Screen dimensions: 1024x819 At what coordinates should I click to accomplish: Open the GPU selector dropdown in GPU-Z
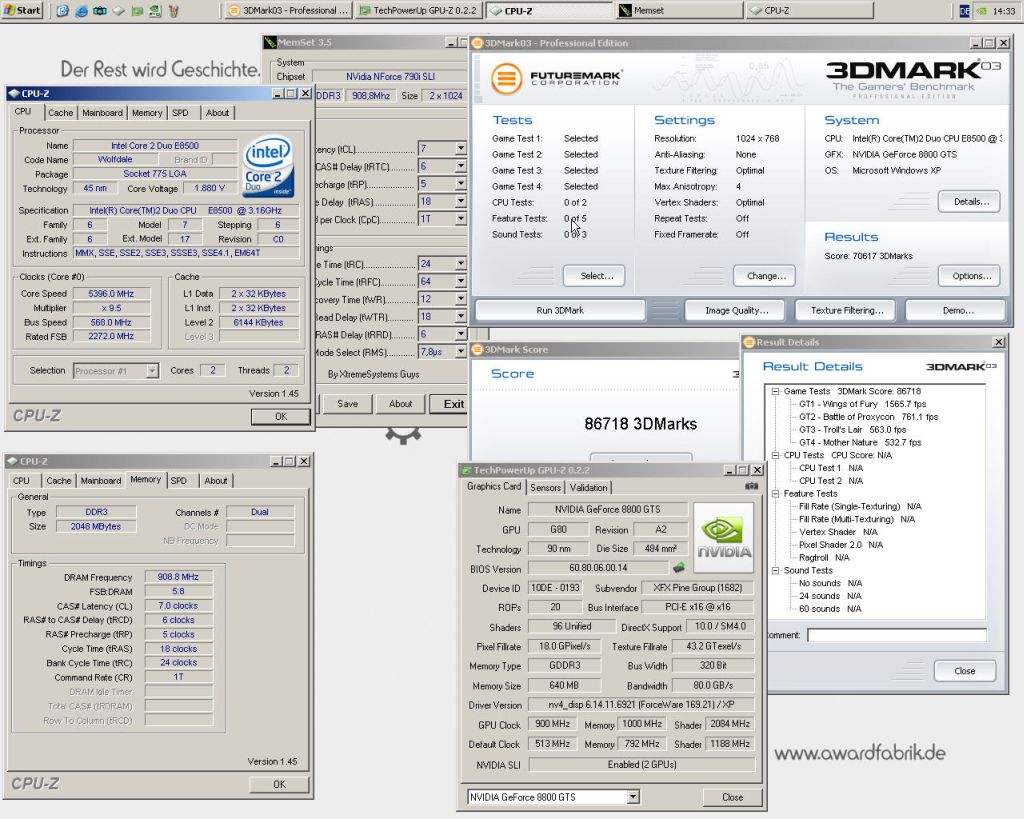point(633,797)
